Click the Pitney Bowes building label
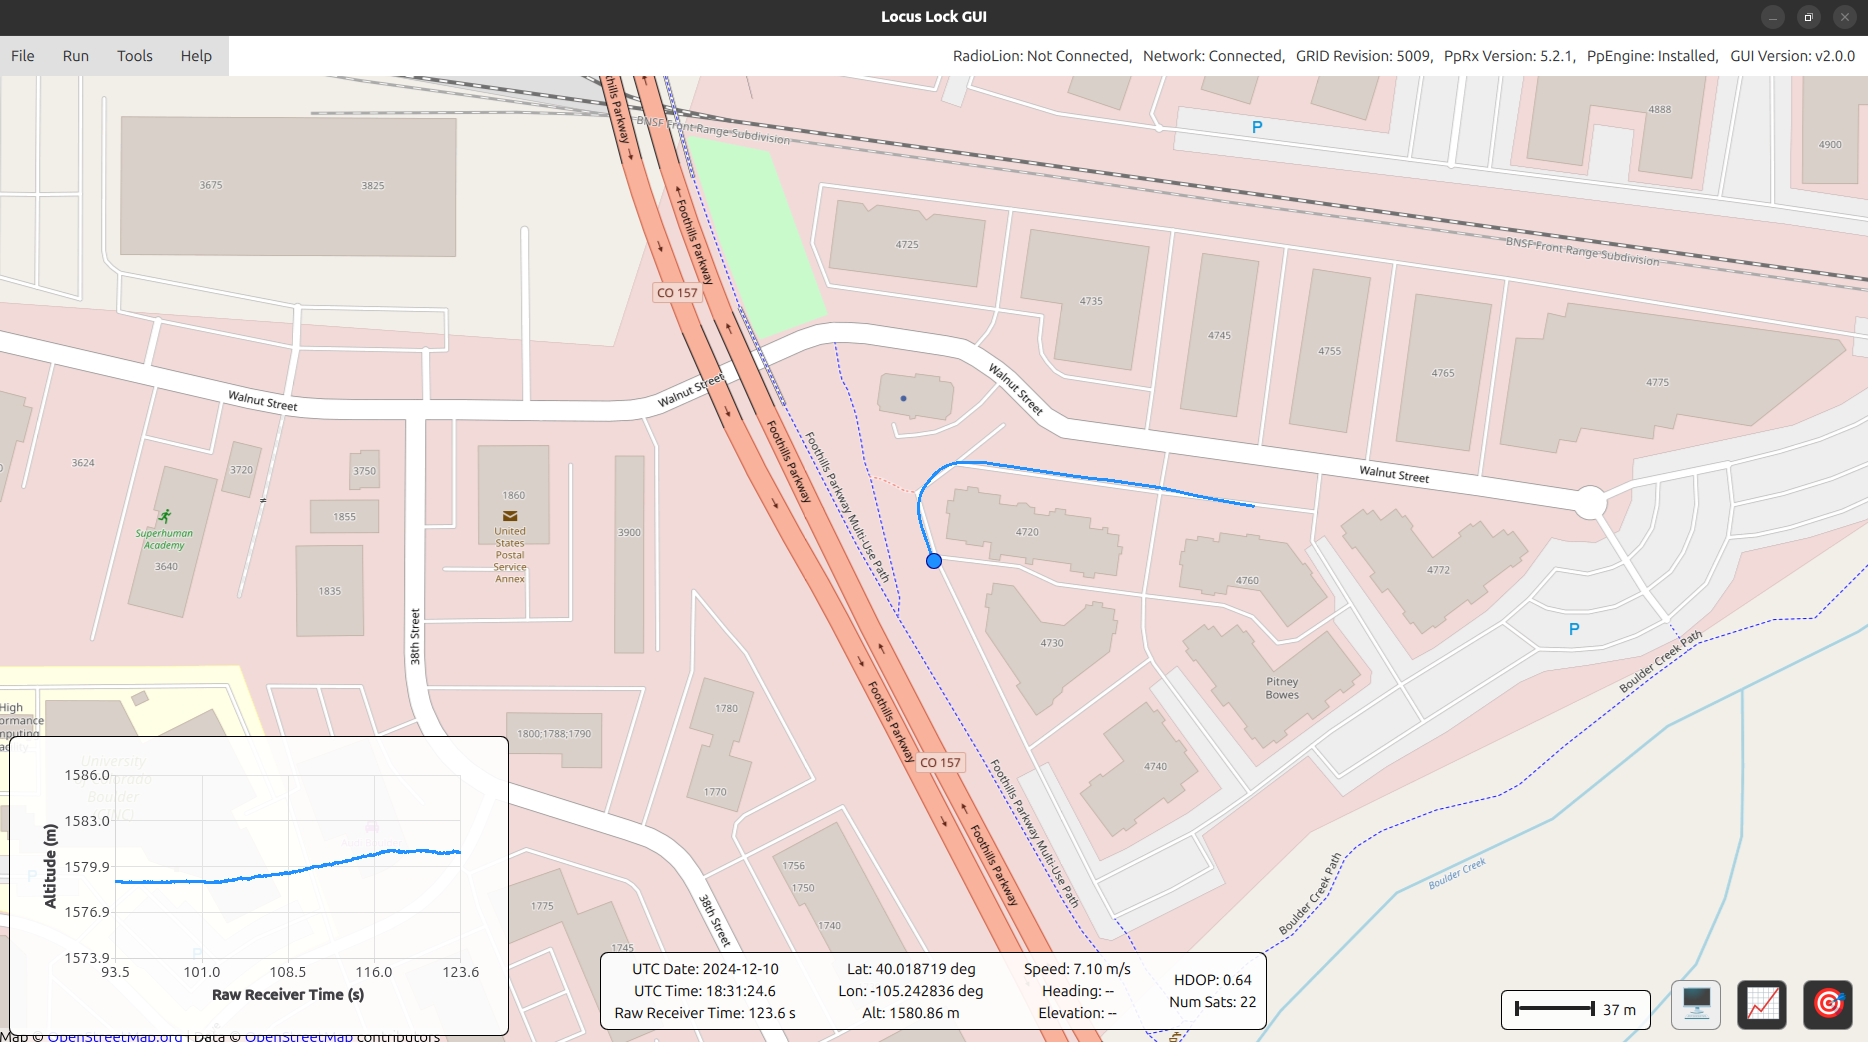Screen dimensions: 1868x1042 click(x=1282, y=688)
